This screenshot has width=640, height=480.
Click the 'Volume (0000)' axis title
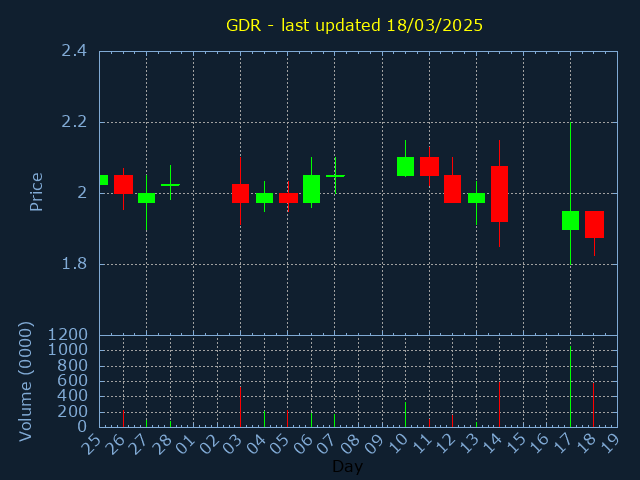point(25,382)
